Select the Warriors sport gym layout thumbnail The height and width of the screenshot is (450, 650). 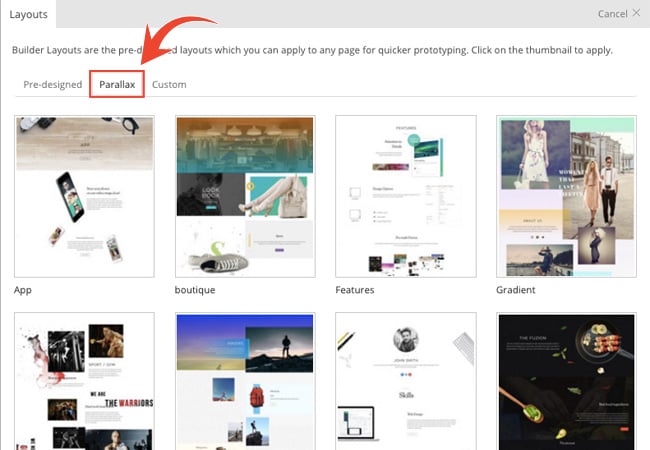click(x=84, y=381)
